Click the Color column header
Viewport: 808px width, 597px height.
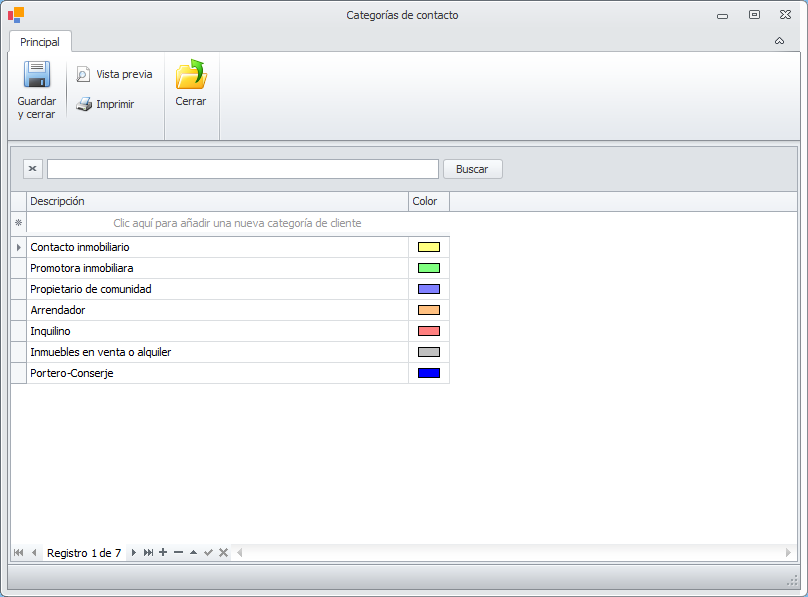point(429,201)
